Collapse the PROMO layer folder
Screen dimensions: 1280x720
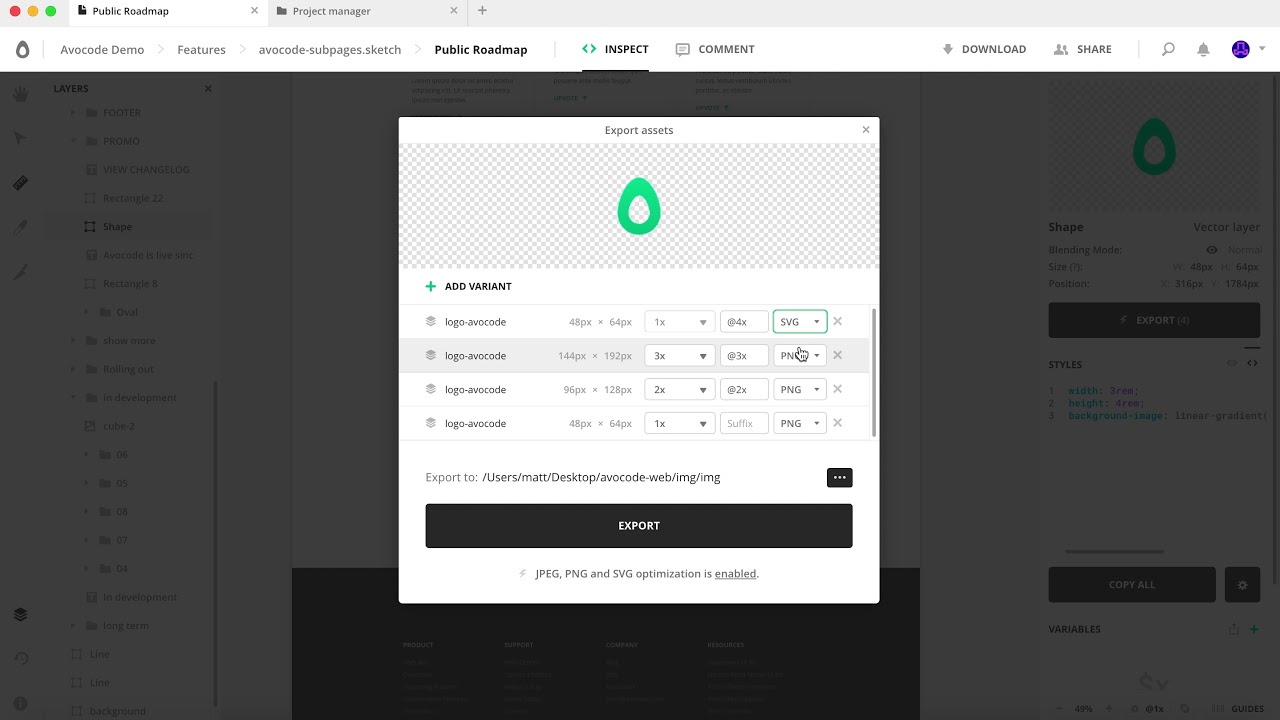(x=73, y=141)
